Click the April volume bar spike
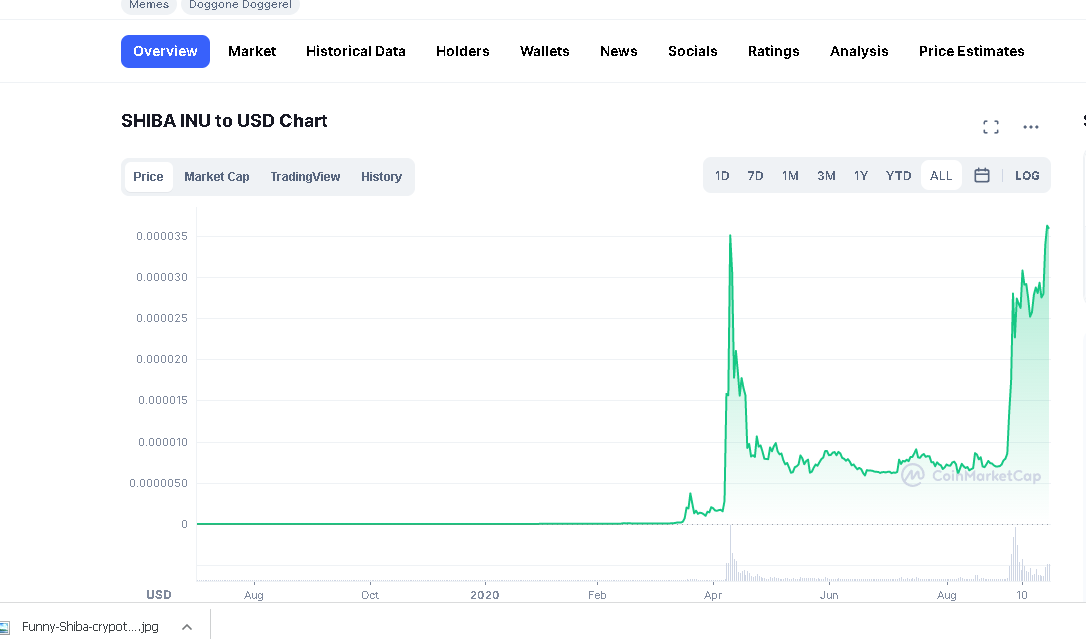The image size is (1086, 639). (x=730, y=554)
